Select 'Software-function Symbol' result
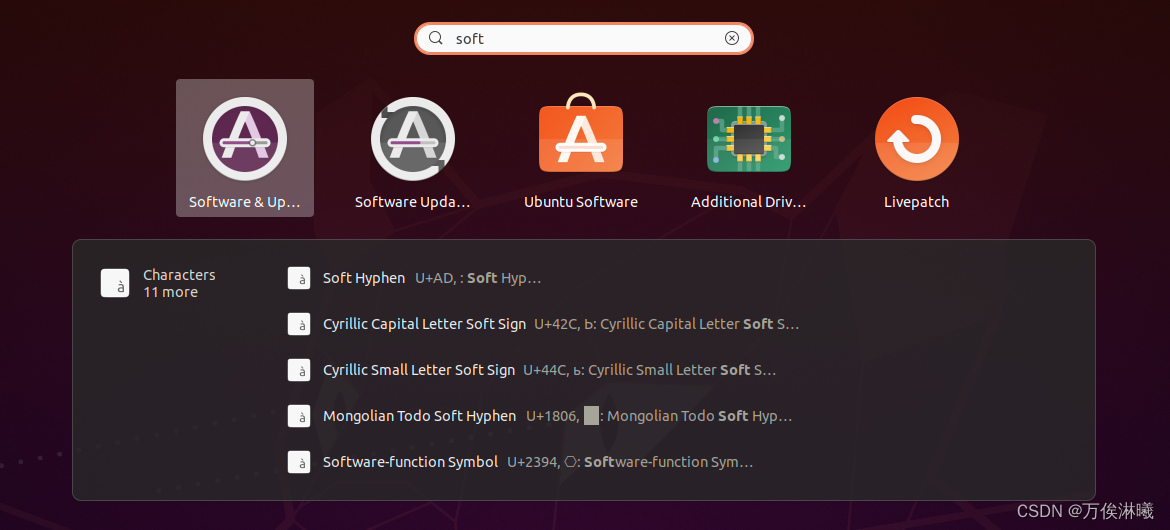The height and width of the screenshot is (530, 1170). [x=410, y=462]
